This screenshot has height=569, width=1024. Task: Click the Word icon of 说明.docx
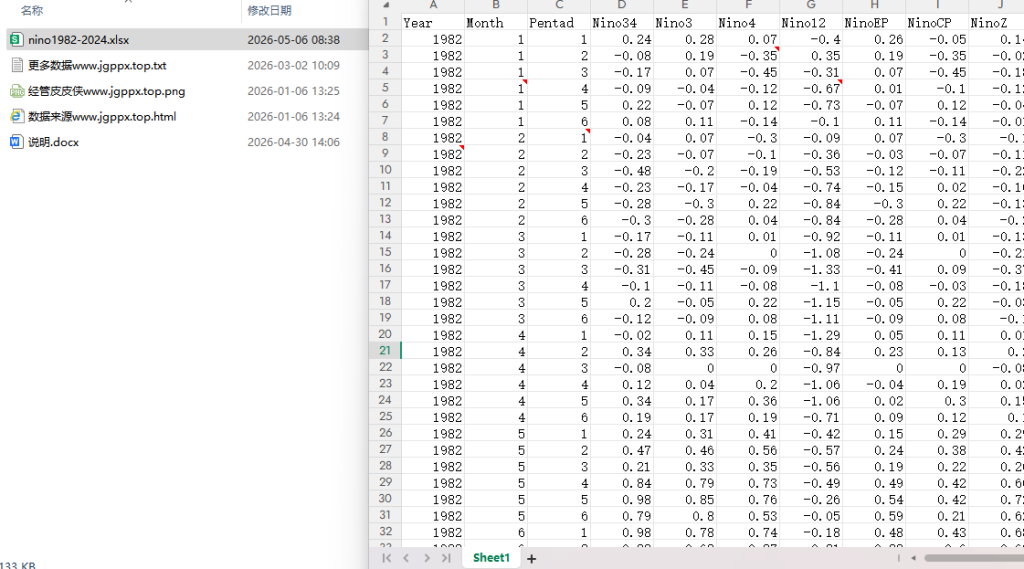[x=16, y=142]
